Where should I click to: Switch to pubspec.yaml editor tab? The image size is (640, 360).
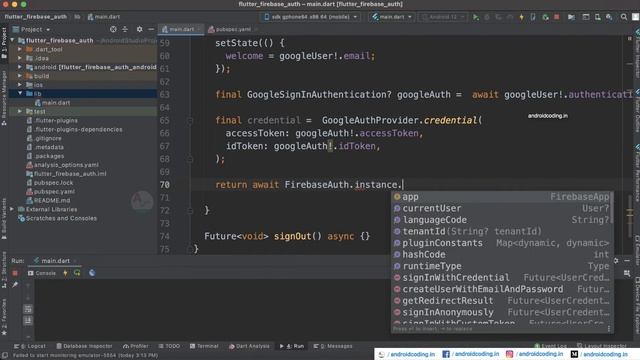pyautogui.click(x=232, y=29)
